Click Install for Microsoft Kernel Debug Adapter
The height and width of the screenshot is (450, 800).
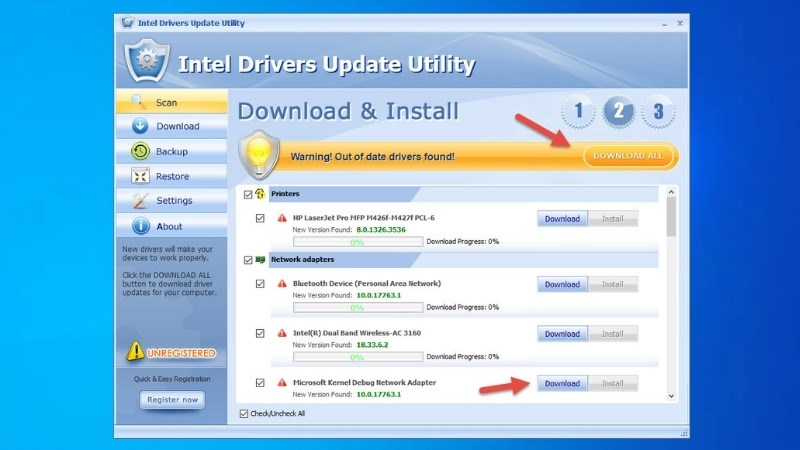(x=613, y=383)
